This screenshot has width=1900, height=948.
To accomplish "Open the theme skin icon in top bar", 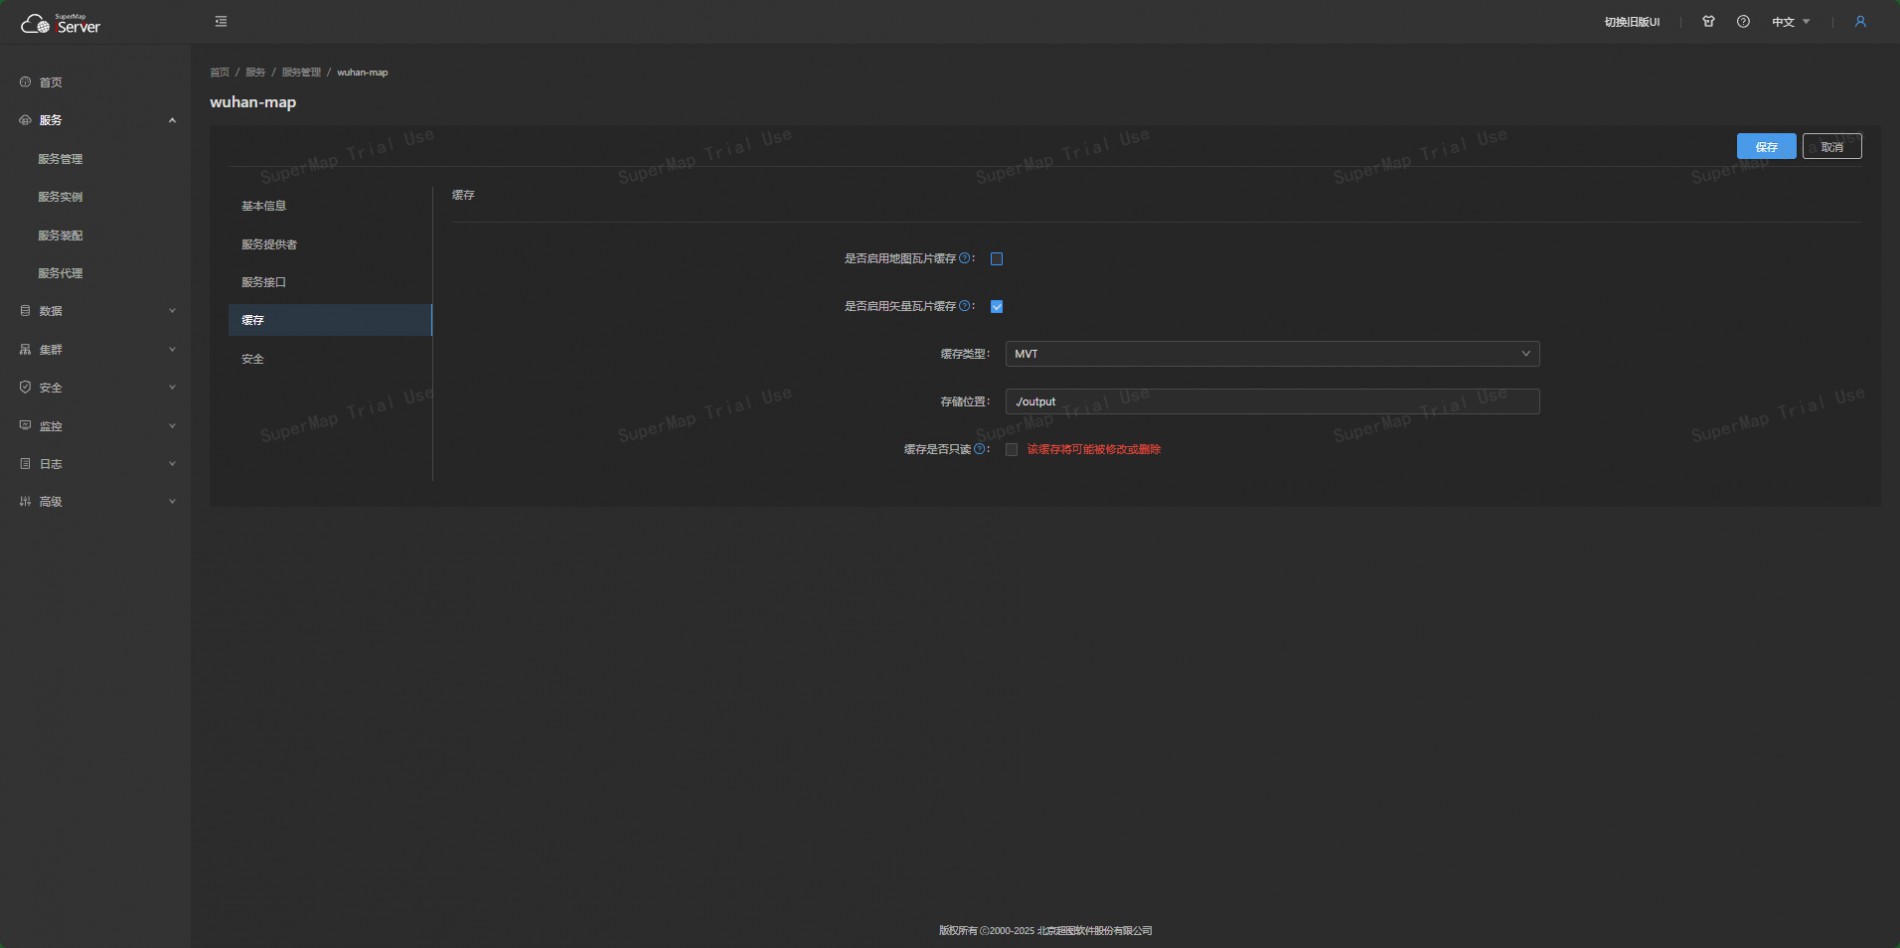I will (1708, 21).
